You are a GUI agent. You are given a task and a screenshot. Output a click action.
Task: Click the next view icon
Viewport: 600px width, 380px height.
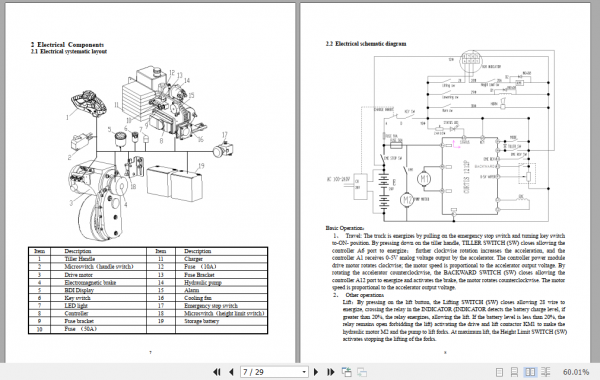pos(362,372)
